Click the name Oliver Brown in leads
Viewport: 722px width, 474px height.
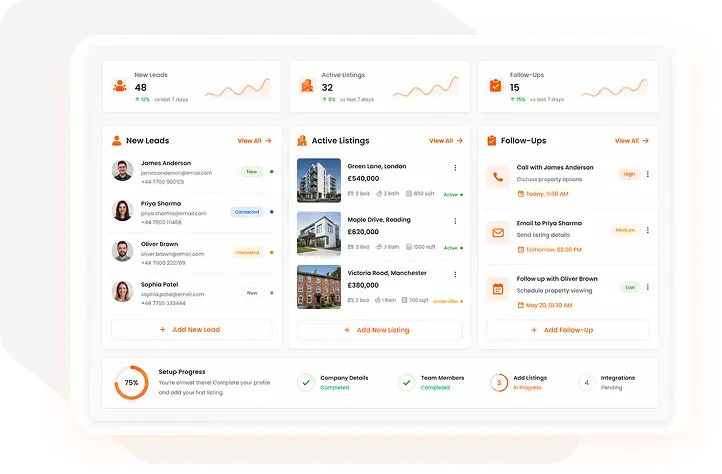point(159,244)
